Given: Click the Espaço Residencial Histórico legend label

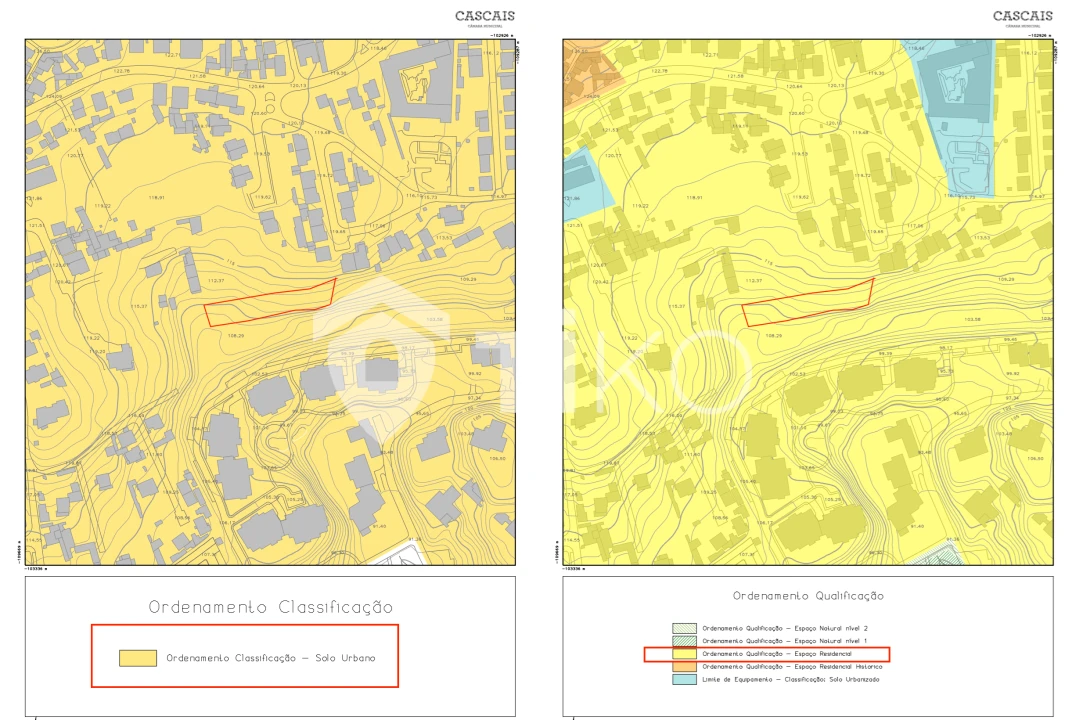Looking at the screenshot, I should point(788,667).
